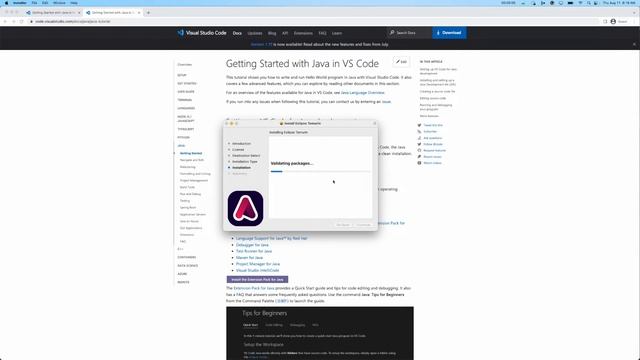Select Introduction step in installer
The width and height of the screenshot is (640, 360).
tap(241, 144)
